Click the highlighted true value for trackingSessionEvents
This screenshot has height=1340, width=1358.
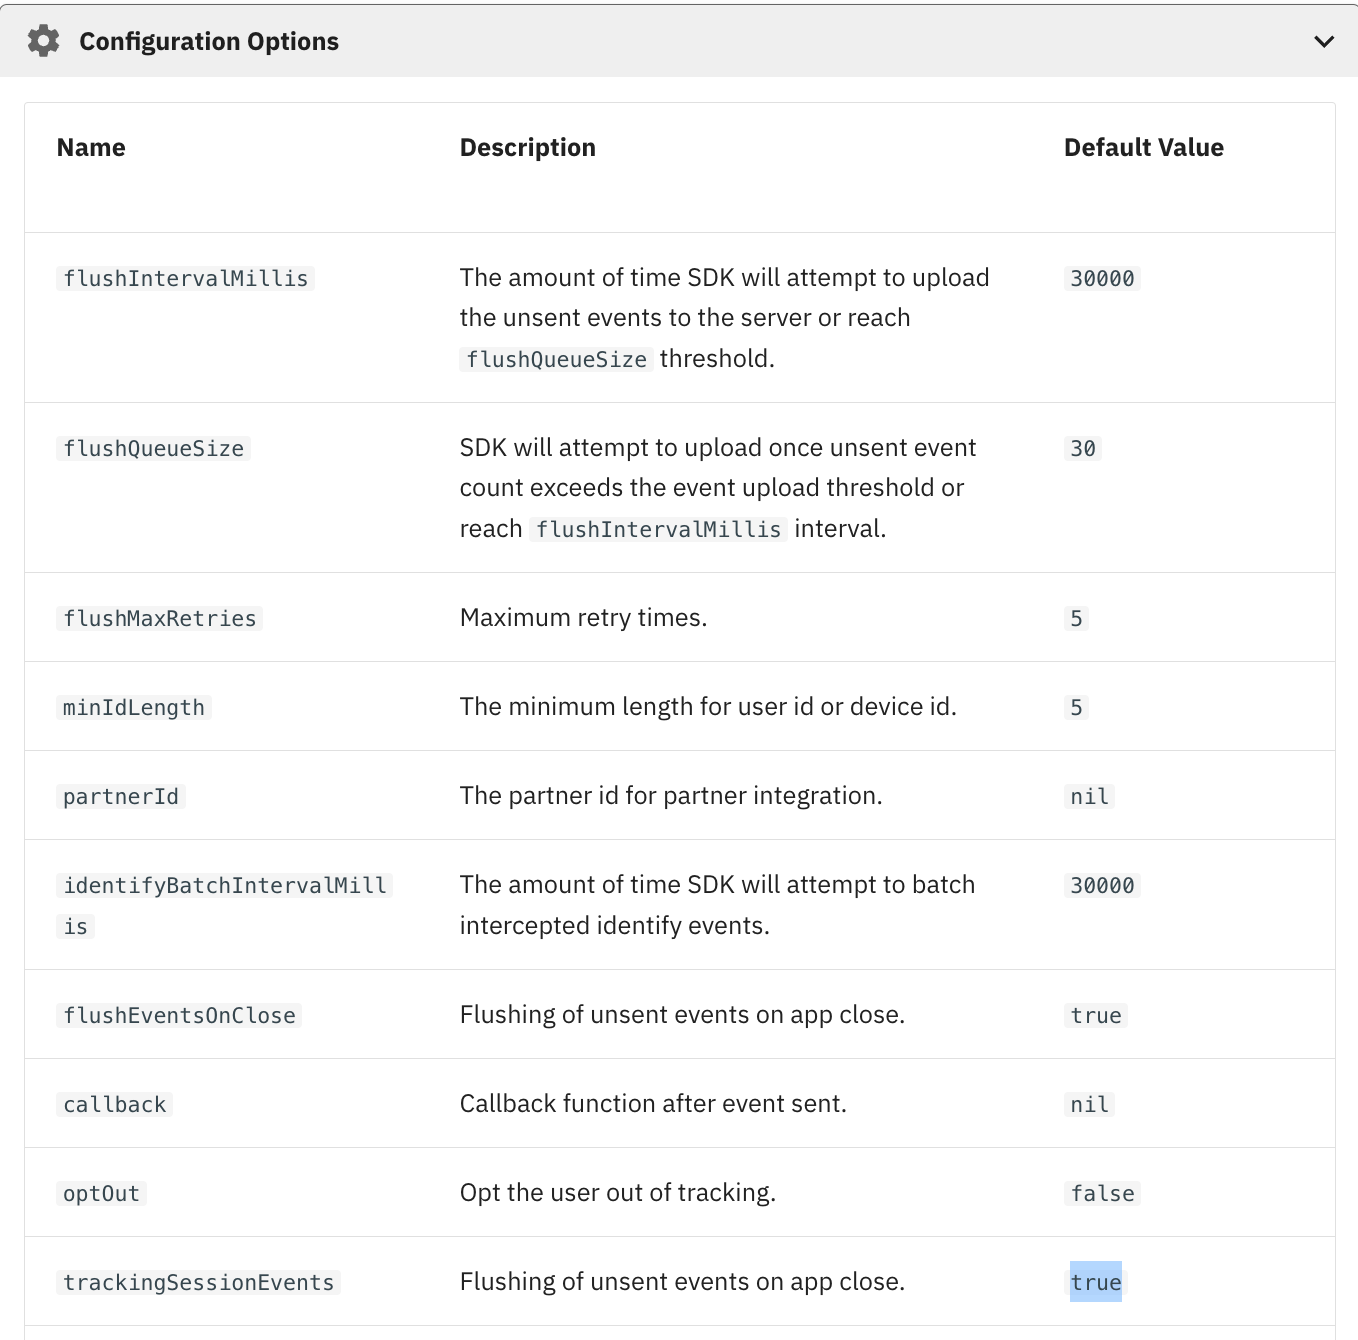point(1095,1283)
